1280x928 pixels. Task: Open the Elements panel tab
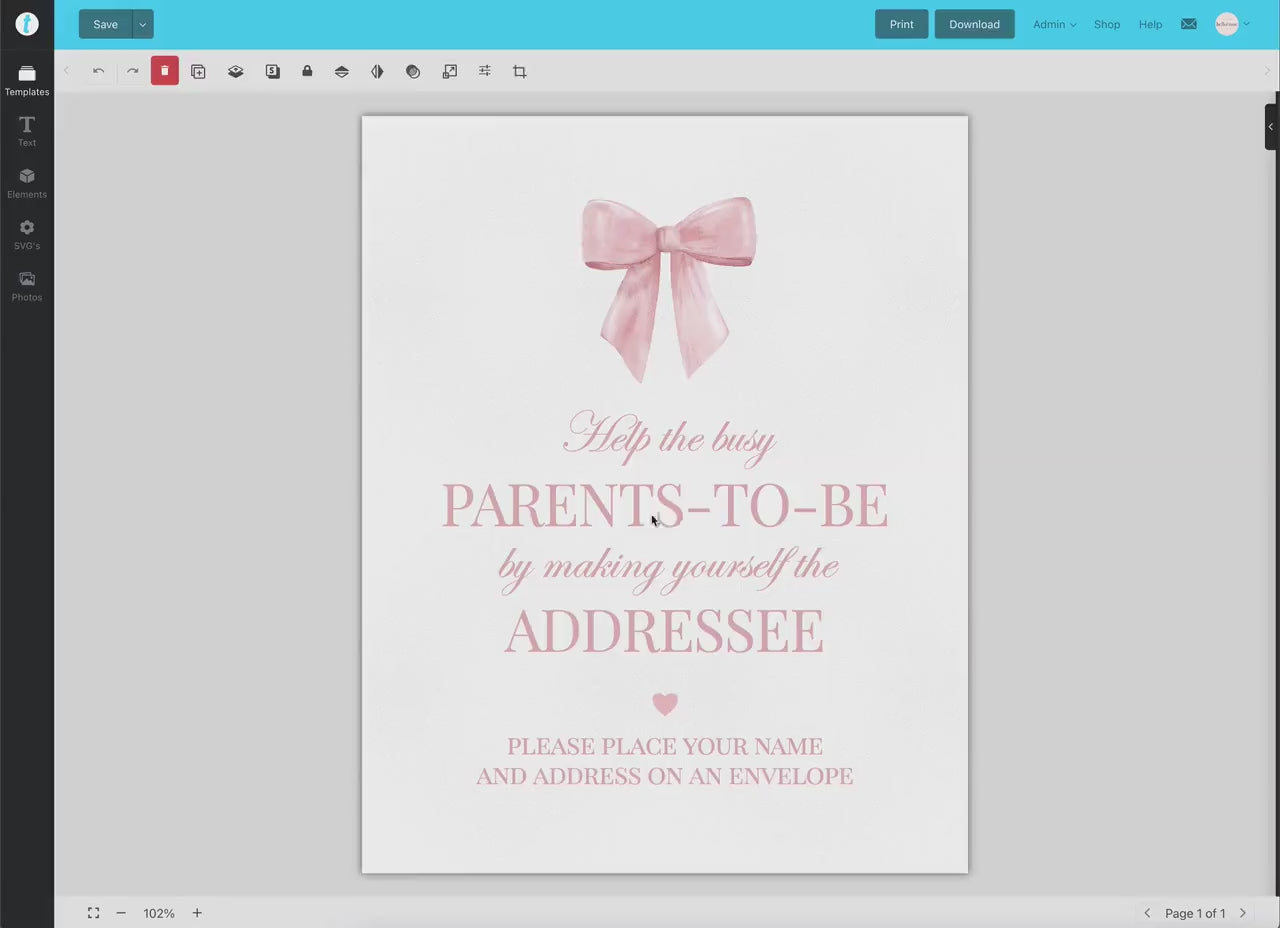(27, 183)
